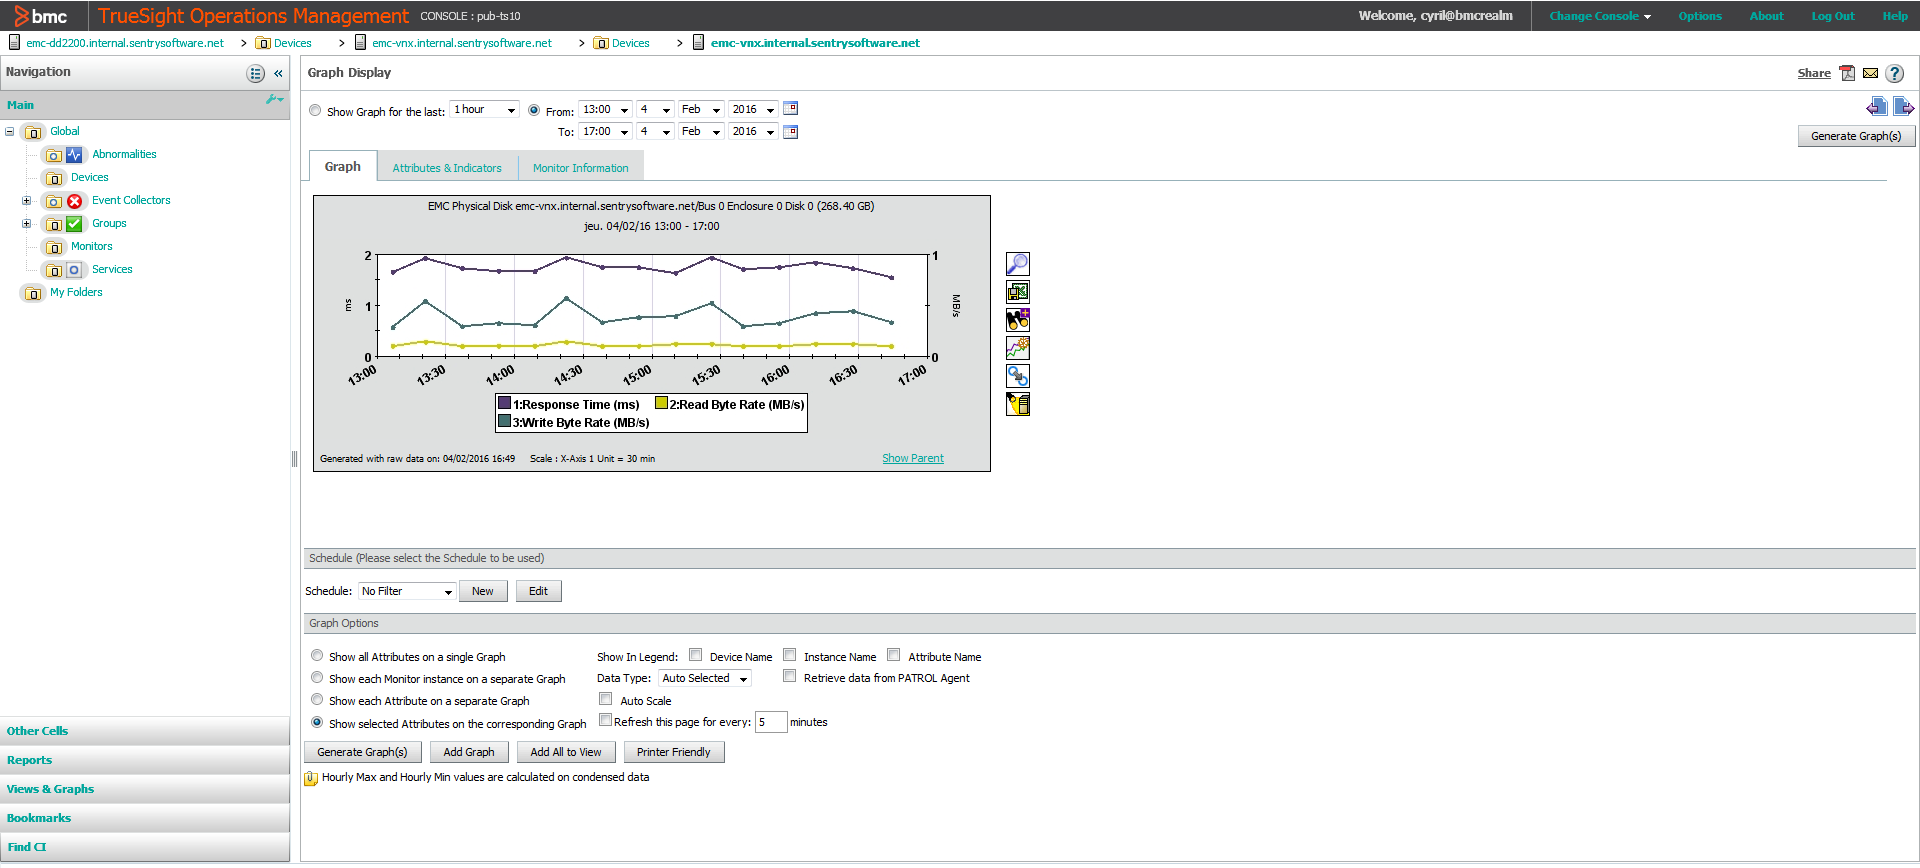Click the blue link chain icon beside the graph
Viewport: 1920px width, 868px height.
pos(1017,376)
